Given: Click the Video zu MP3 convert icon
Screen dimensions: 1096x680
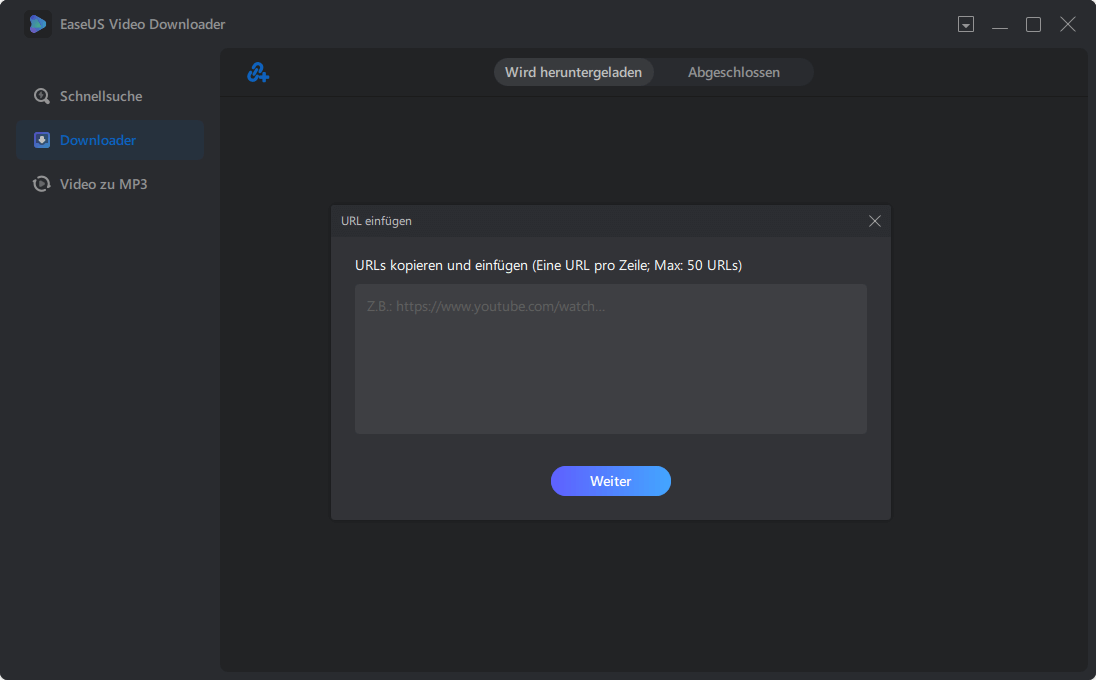Looking at the screenshot, I should 42,184.
